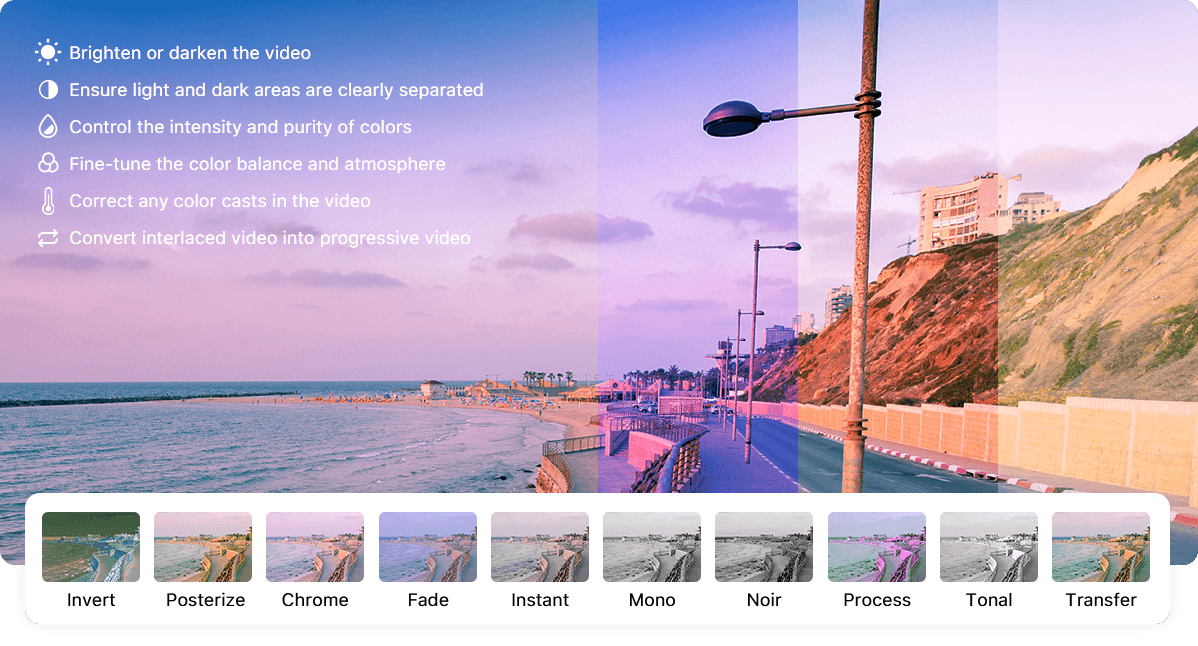Click "Brighten or darken the video" text
The height and width of the screenshot is (646, 1198).
(x=190, y=53)
